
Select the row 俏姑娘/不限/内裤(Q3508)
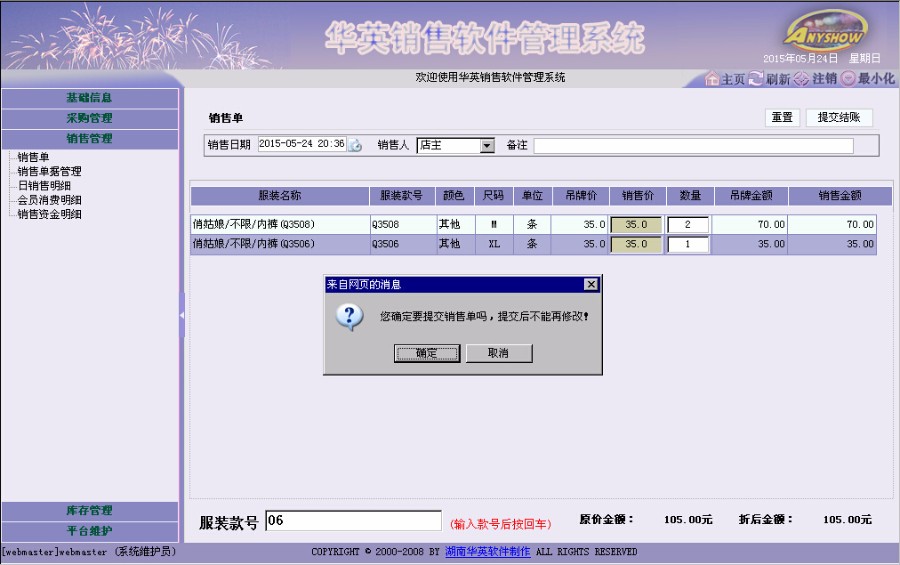click(533, 225)
